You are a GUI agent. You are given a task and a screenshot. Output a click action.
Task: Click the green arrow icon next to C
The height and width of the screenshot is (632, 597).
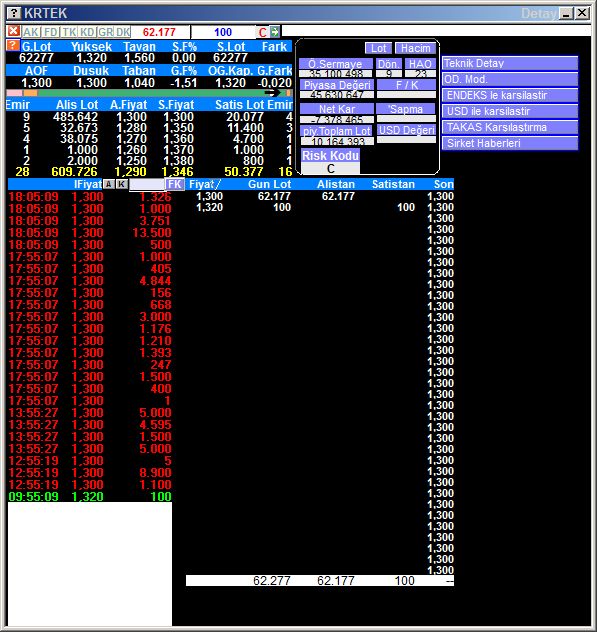coord(275,31)
